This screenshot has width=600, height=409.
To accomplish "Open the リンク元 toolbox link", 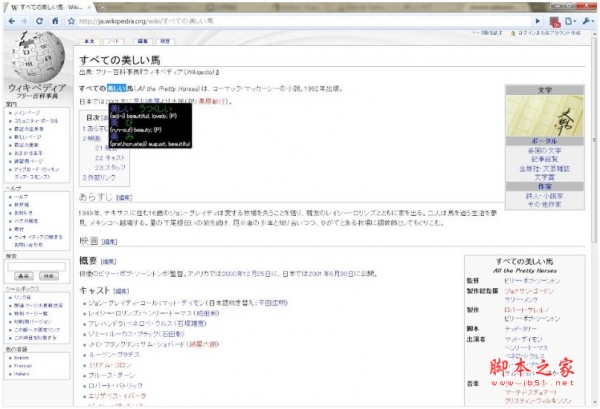I will [x=23, y=297].
